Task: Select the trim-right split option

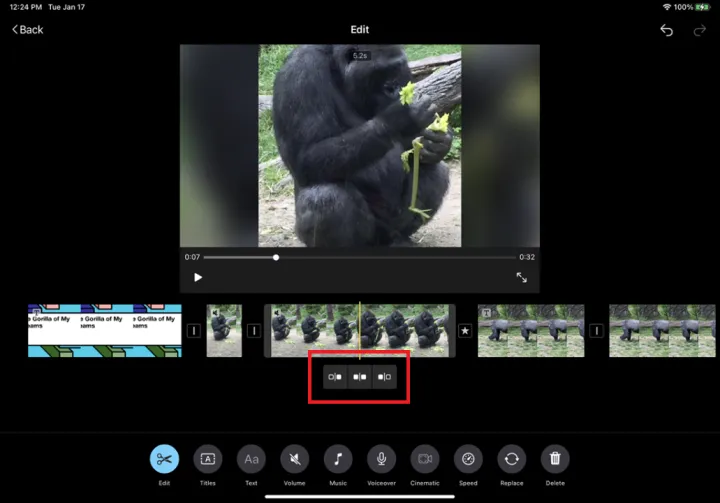Action: 384,377
